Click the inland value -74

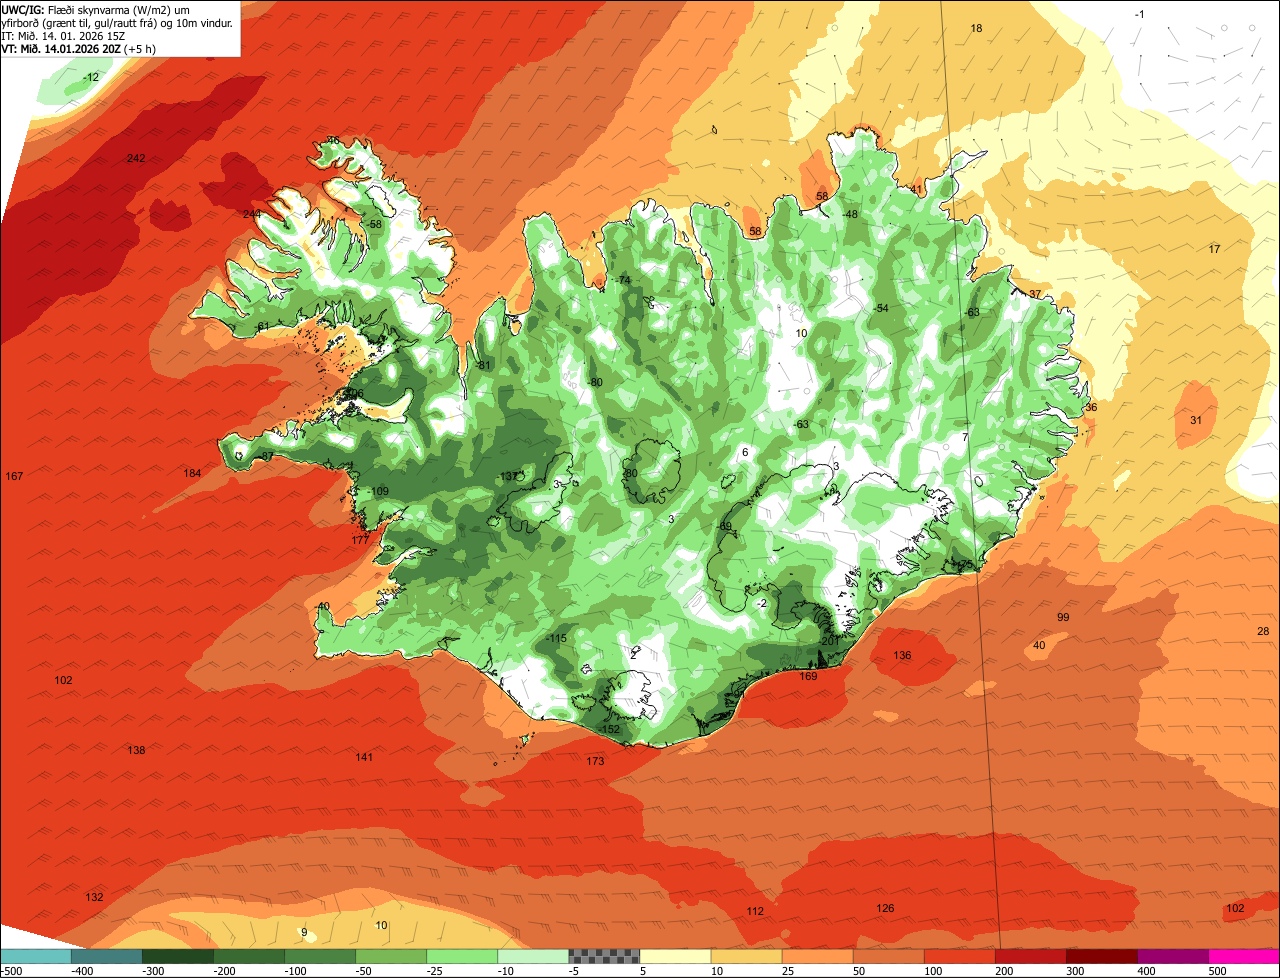[624, 280]
